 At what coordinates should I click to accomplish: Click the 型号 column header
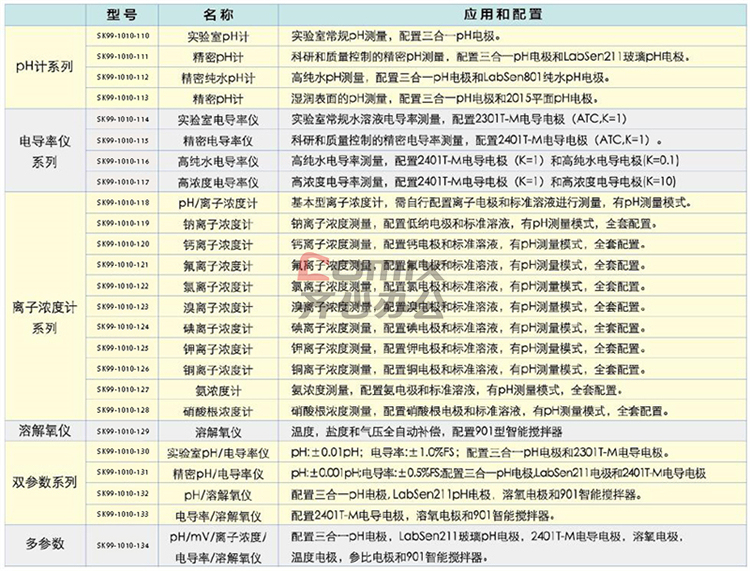click(122, 14)
